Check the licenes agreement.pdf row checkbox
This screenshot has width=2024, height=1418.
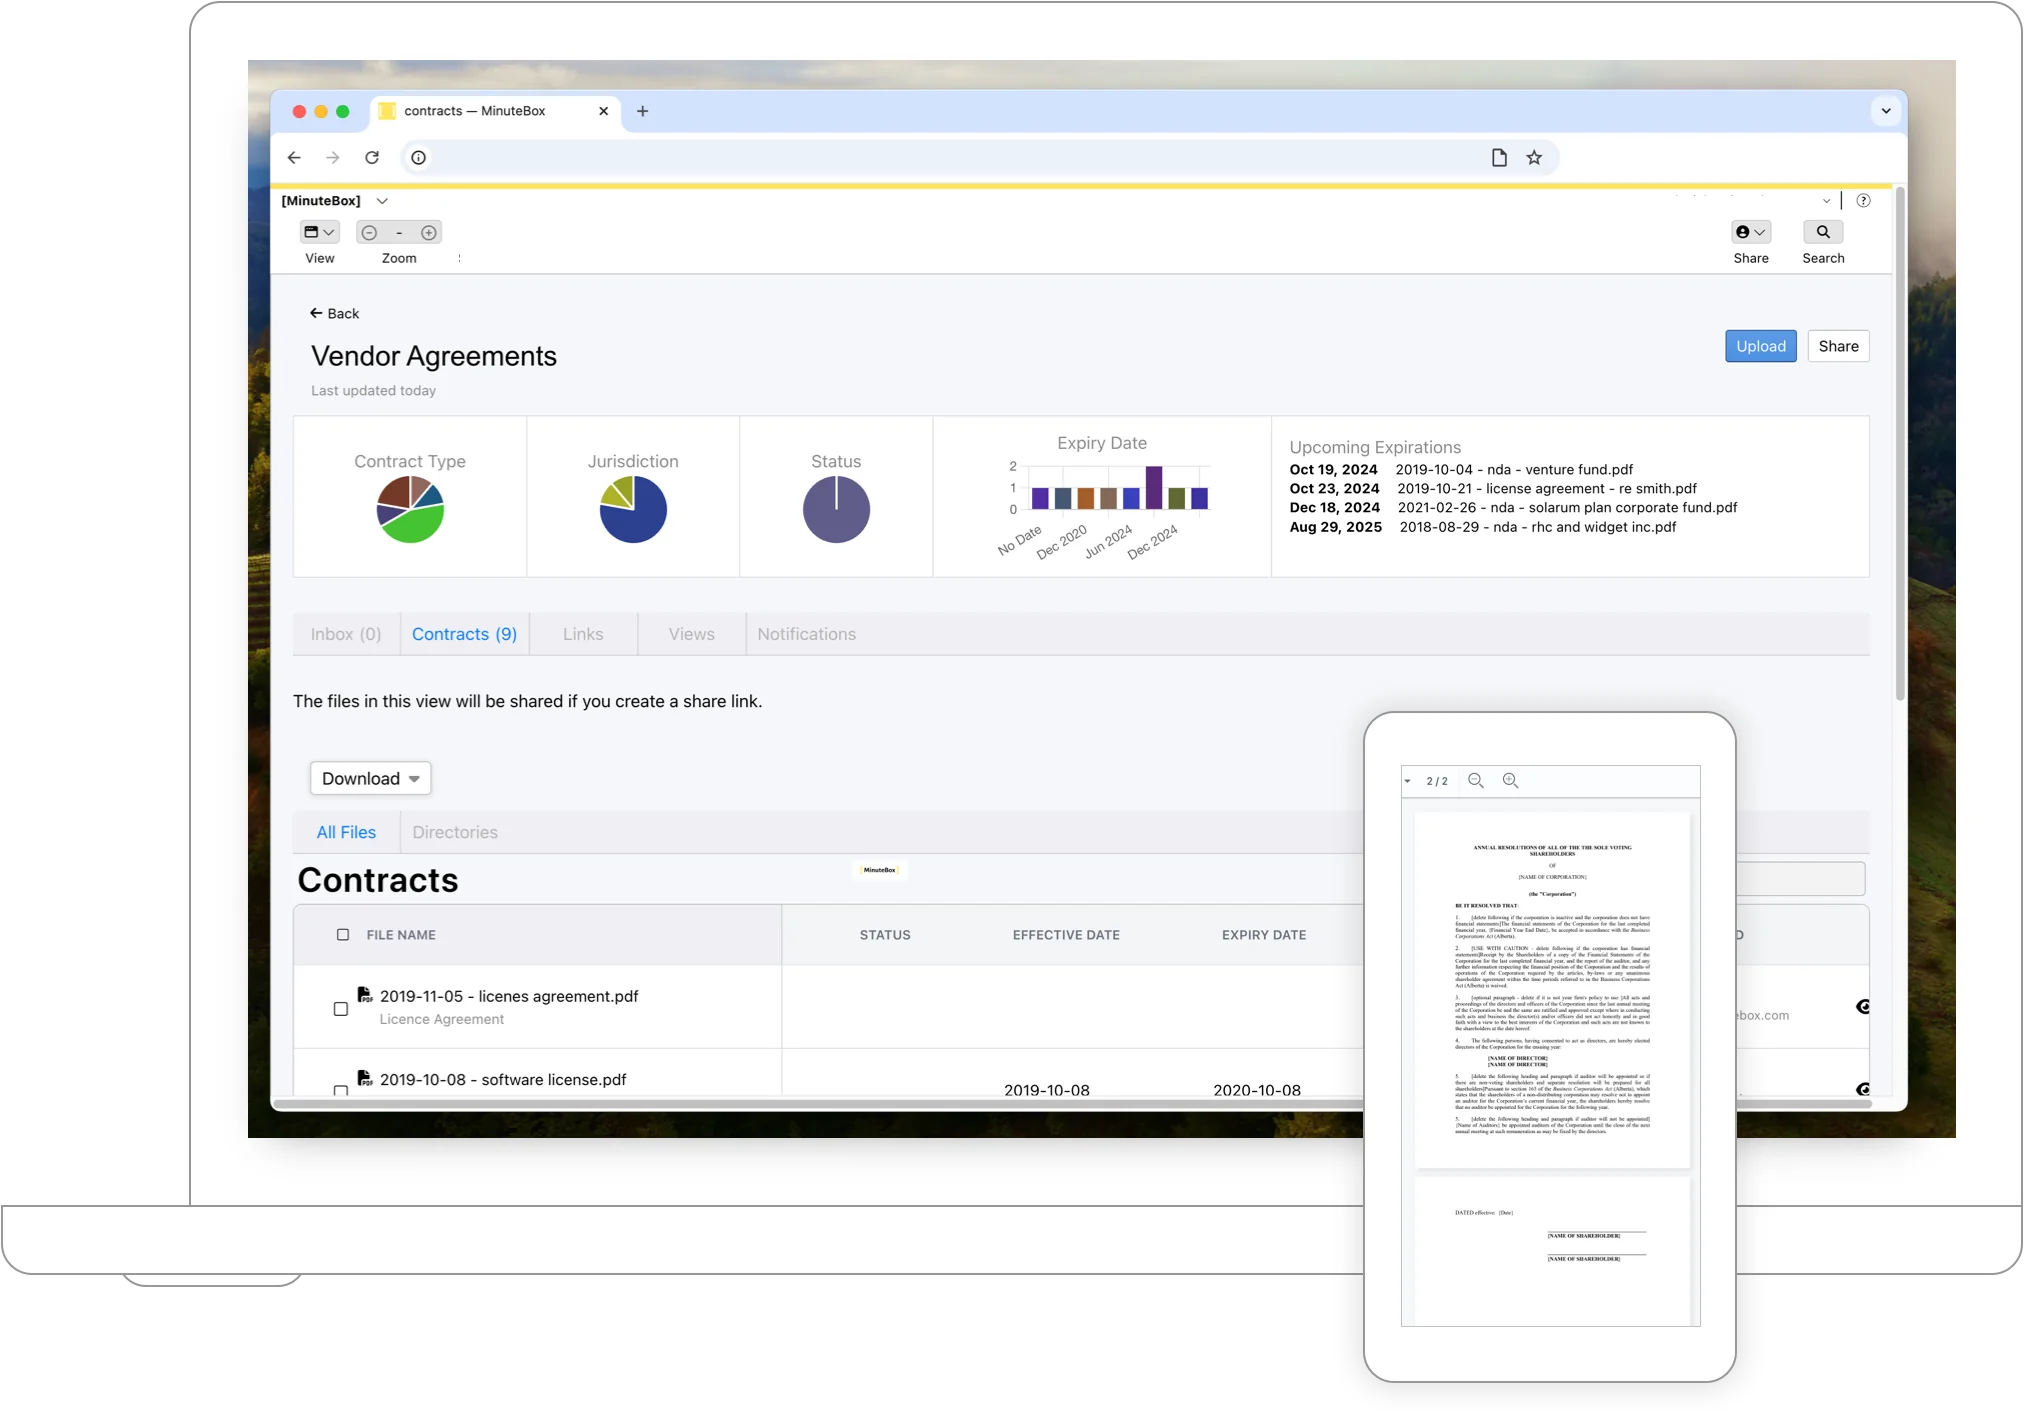coord(341,1009)
